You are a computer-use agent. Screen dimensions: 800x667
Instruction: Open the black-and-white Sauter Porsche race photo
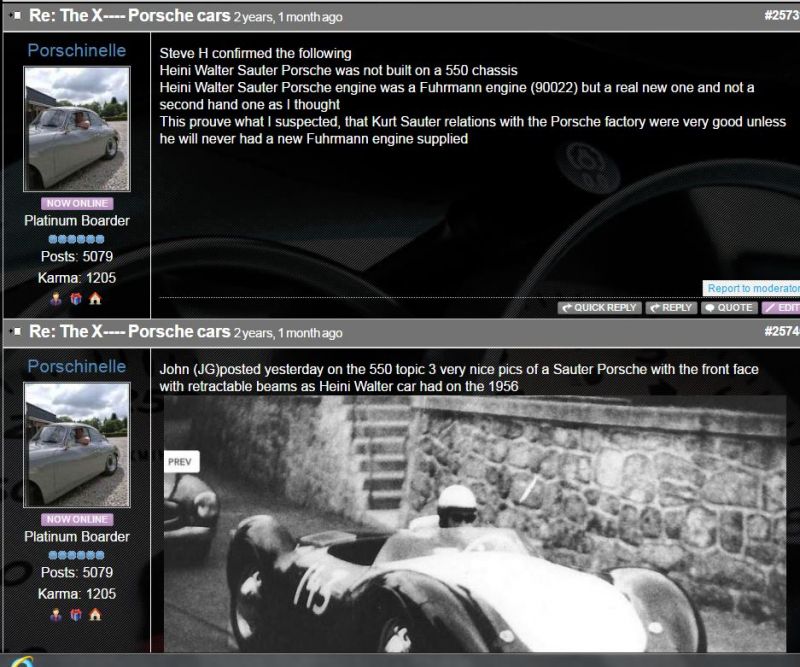coord(474,524)
